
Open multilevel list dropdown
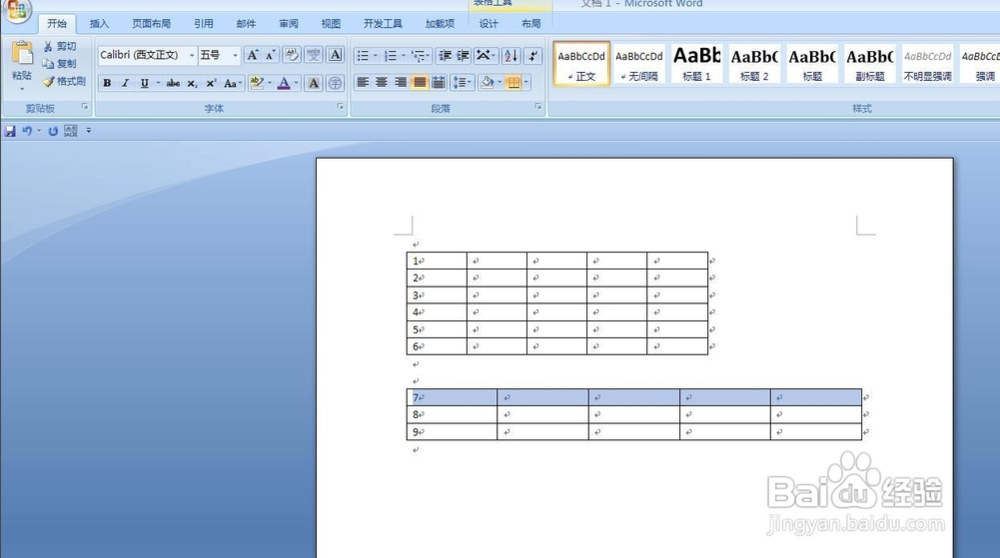point(420,56)
